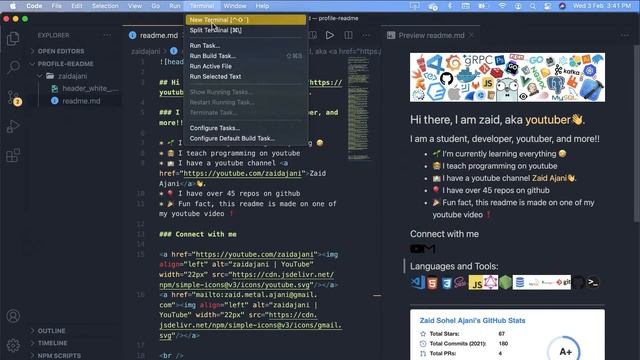Open Wi-Fi status in menu bar

(502, 6)
